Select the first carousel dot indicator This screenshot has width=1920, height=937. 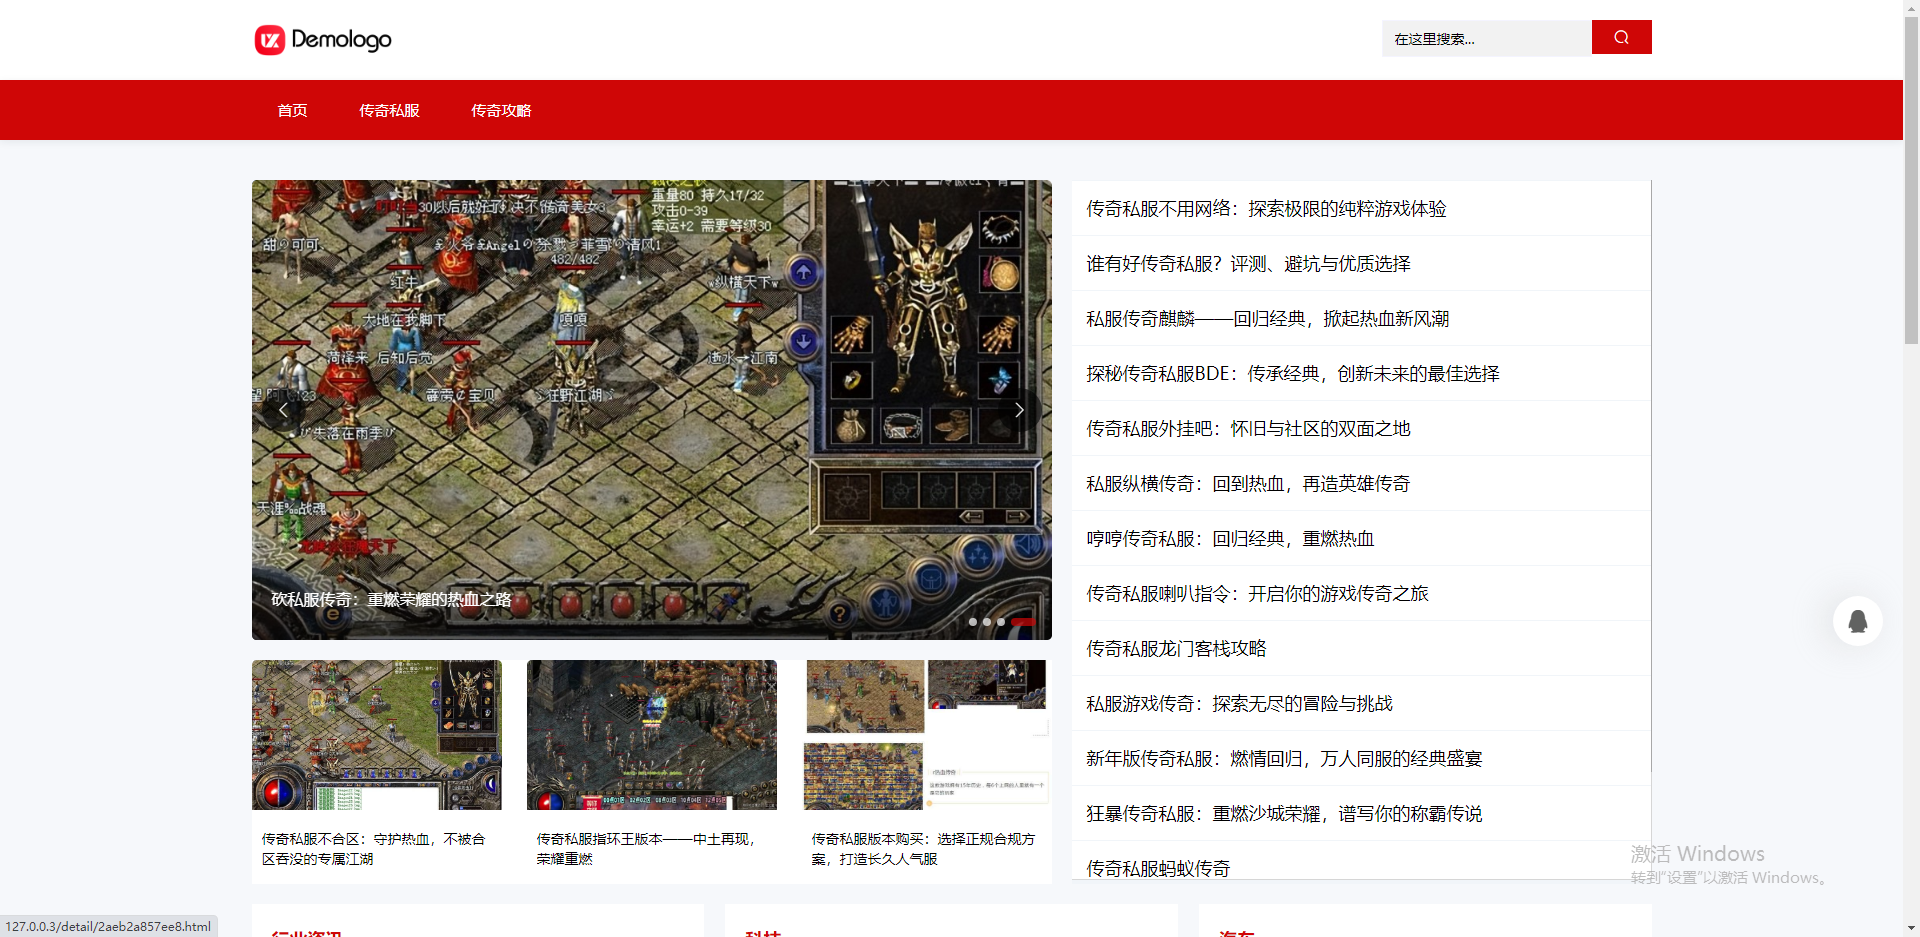[x=973, y=622]
